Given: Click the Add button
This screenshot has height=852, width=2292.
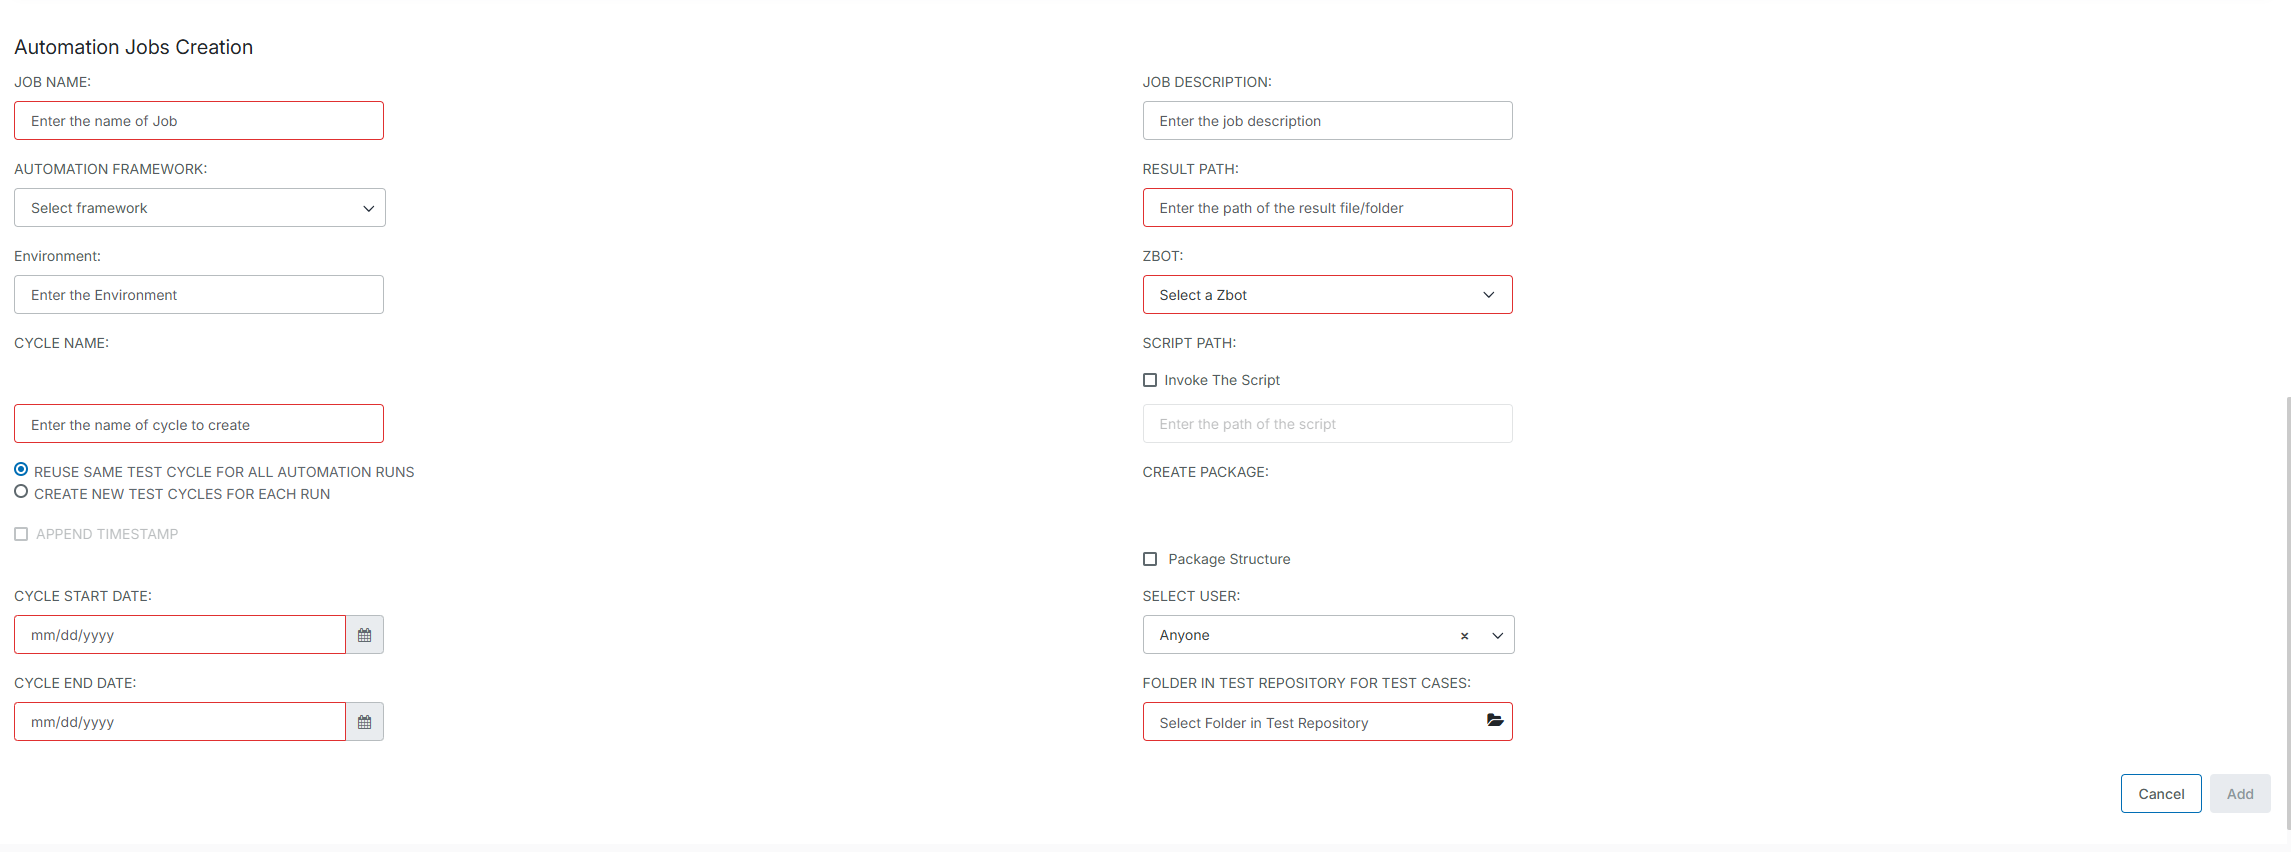Looking at the screenshot, I should 2239,794.
